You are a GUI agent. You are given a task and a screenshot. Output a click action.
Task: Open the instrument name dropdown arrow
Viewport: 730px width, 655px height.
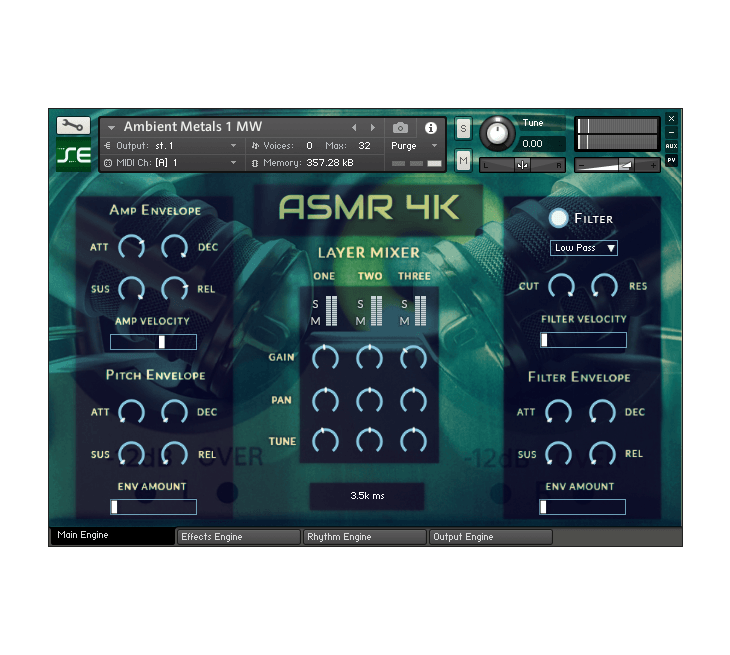[111, 127]
